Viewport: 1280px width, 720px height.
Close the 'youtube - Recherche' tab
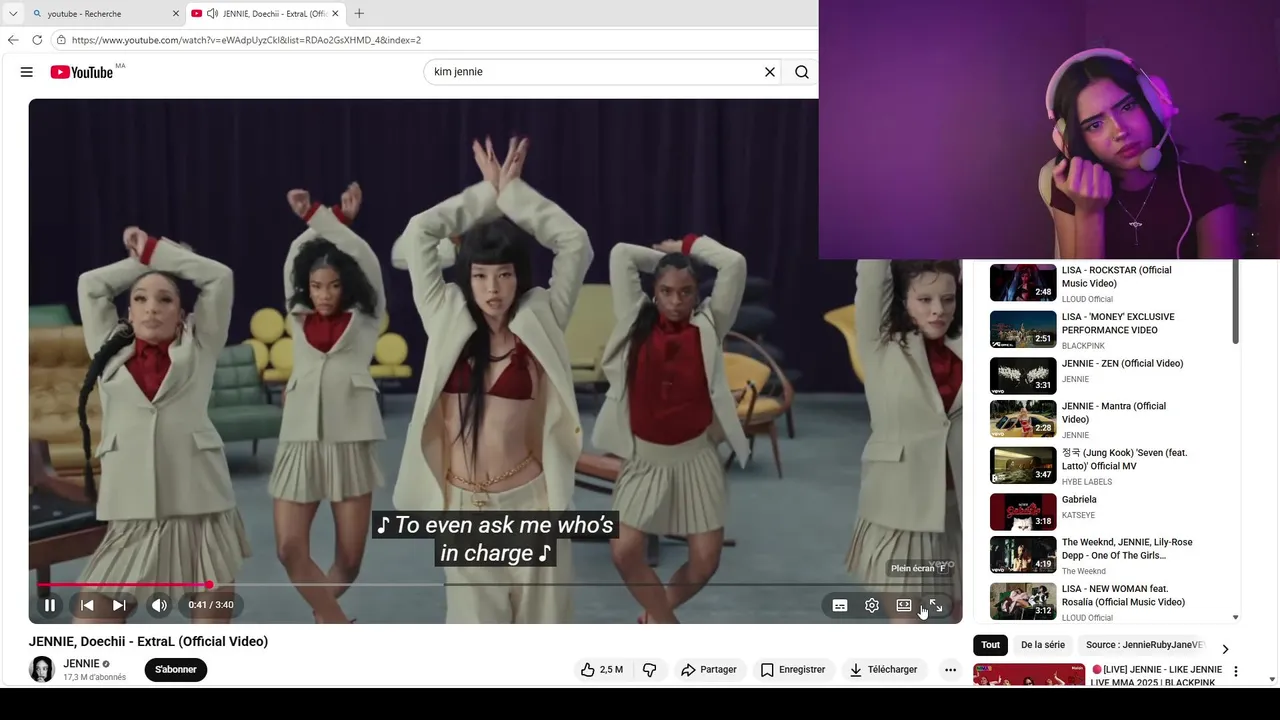(176, 14)
